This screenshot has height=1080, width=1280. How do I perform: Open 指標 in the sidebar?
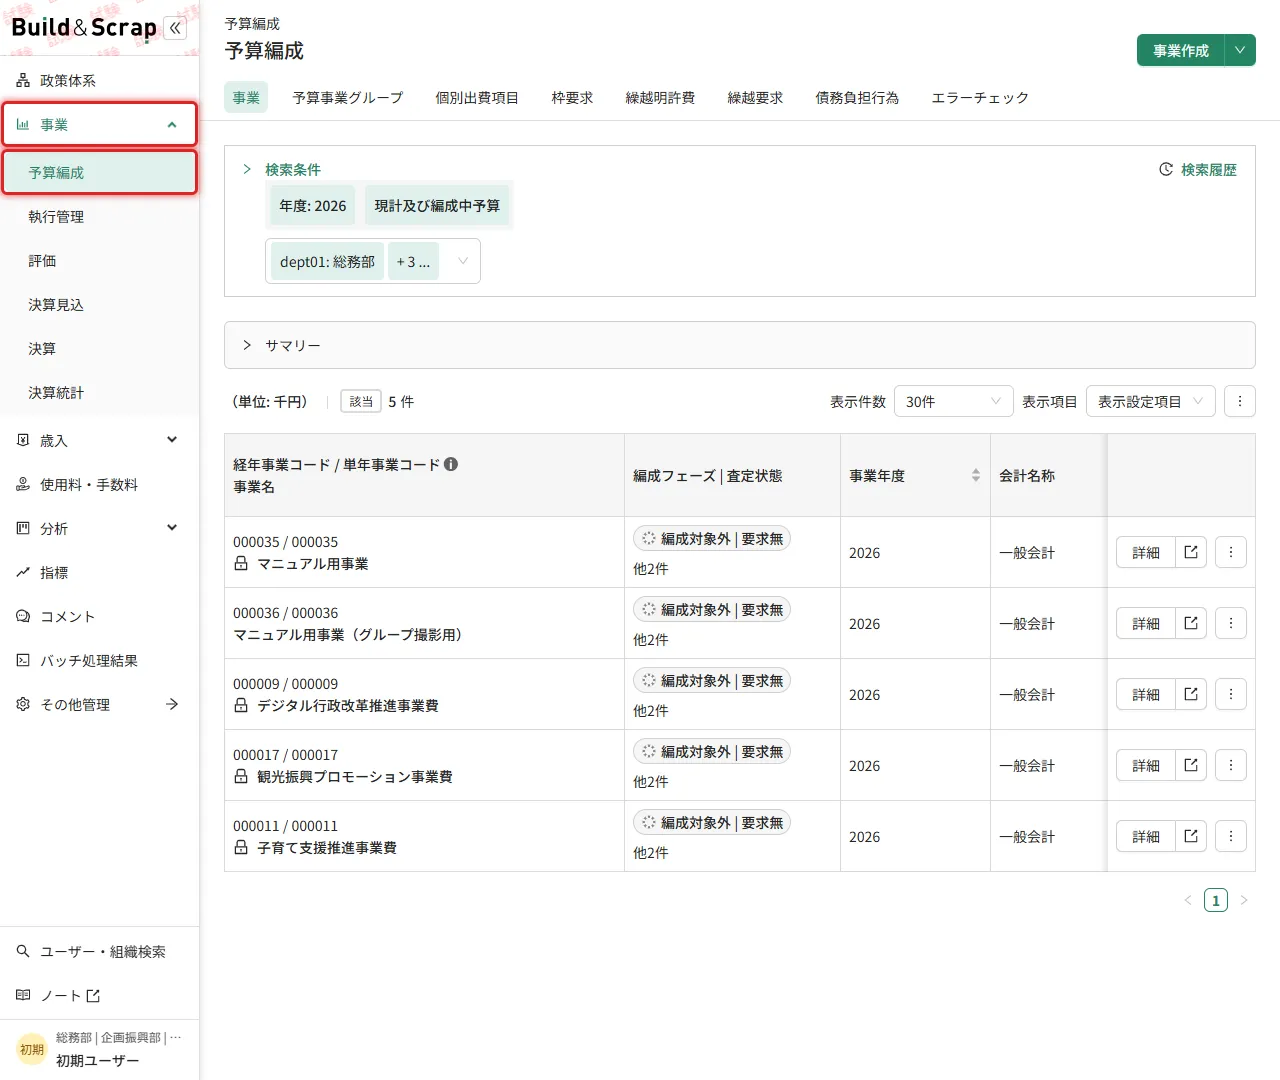[x=100, y=573]
